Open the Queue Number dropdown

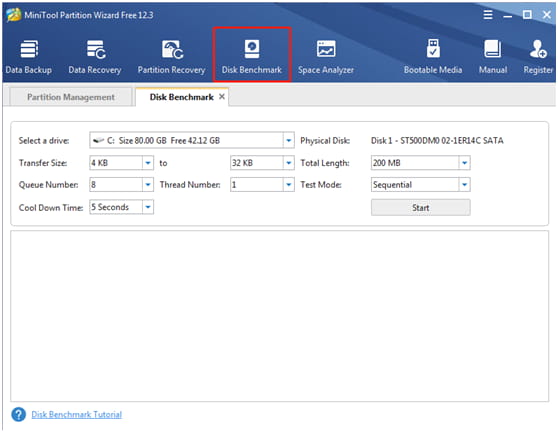click(x=148, y=185)
